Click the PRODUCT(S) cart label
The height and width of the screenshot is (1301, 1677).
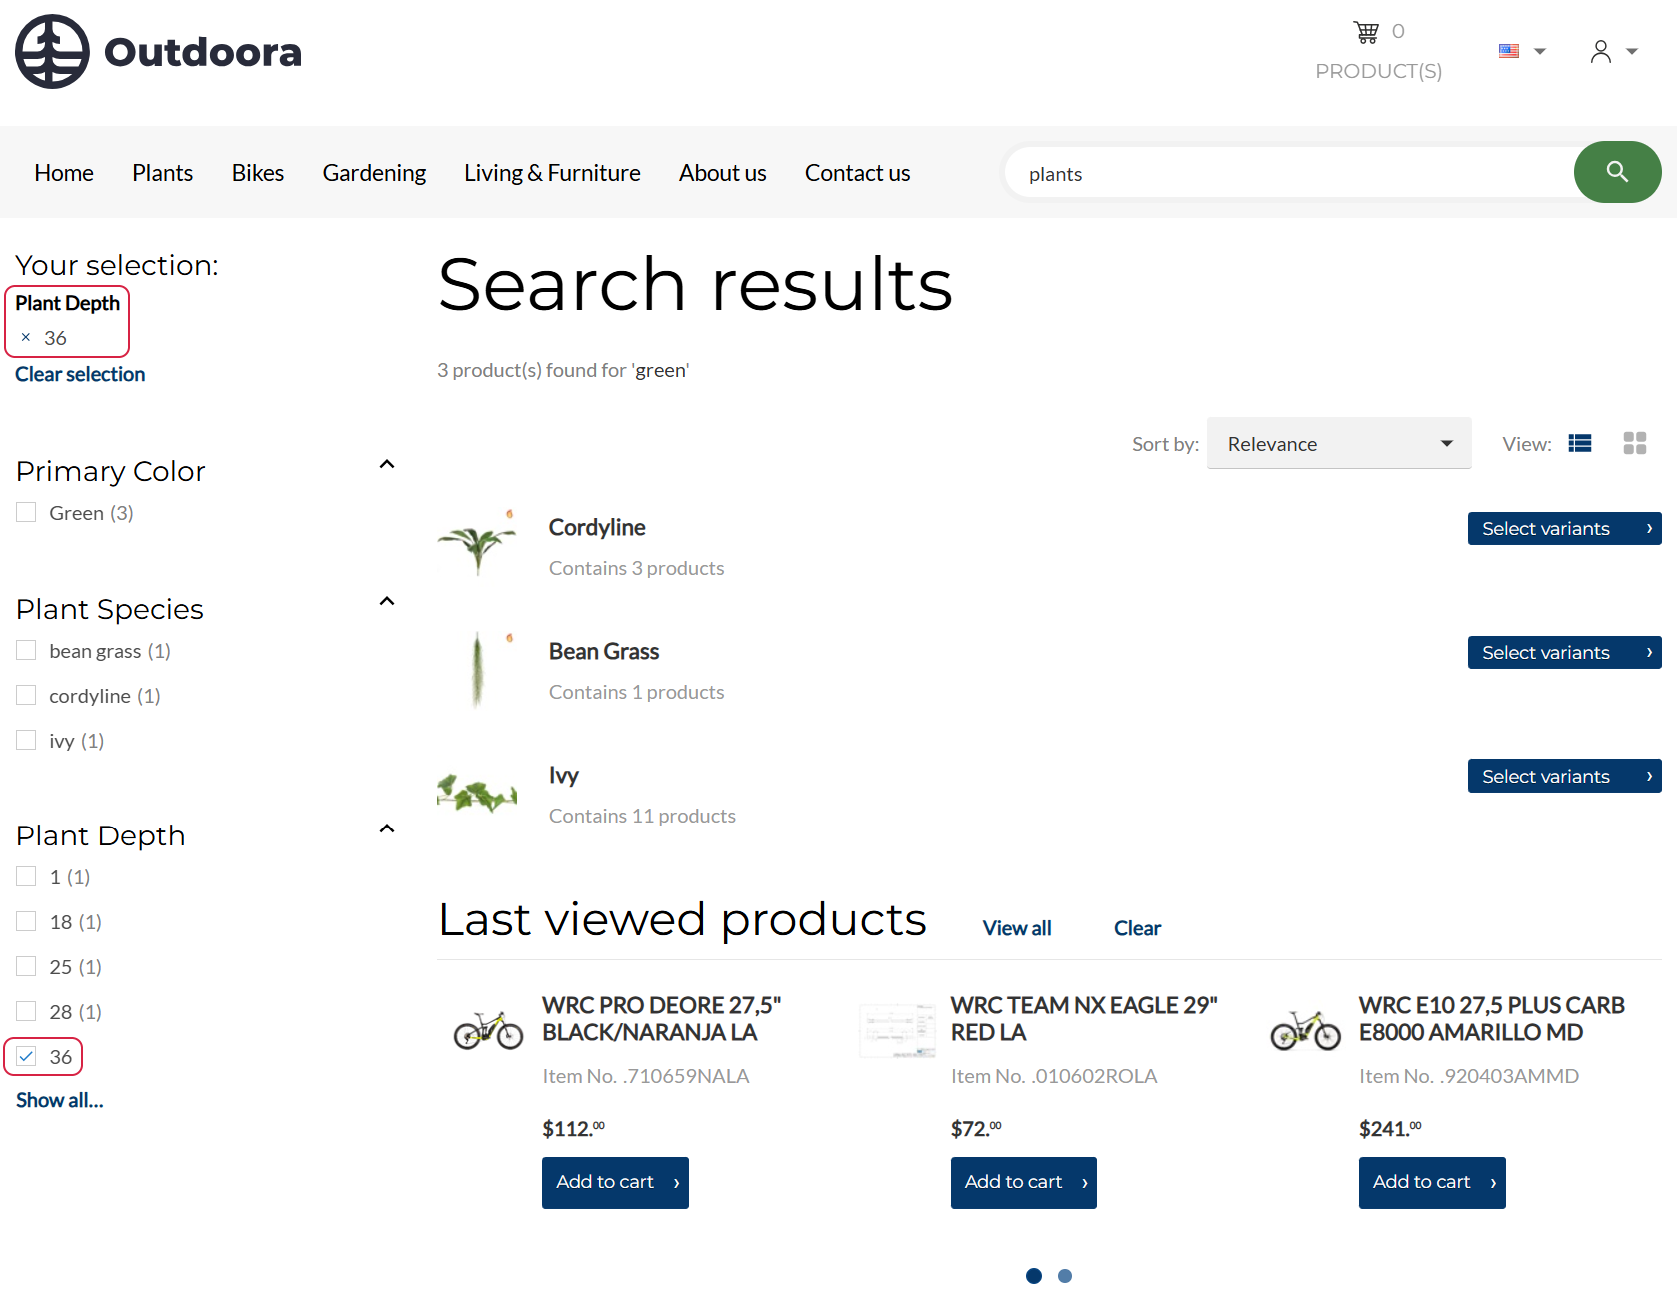pyautogui.click(x=1378, y=71)
